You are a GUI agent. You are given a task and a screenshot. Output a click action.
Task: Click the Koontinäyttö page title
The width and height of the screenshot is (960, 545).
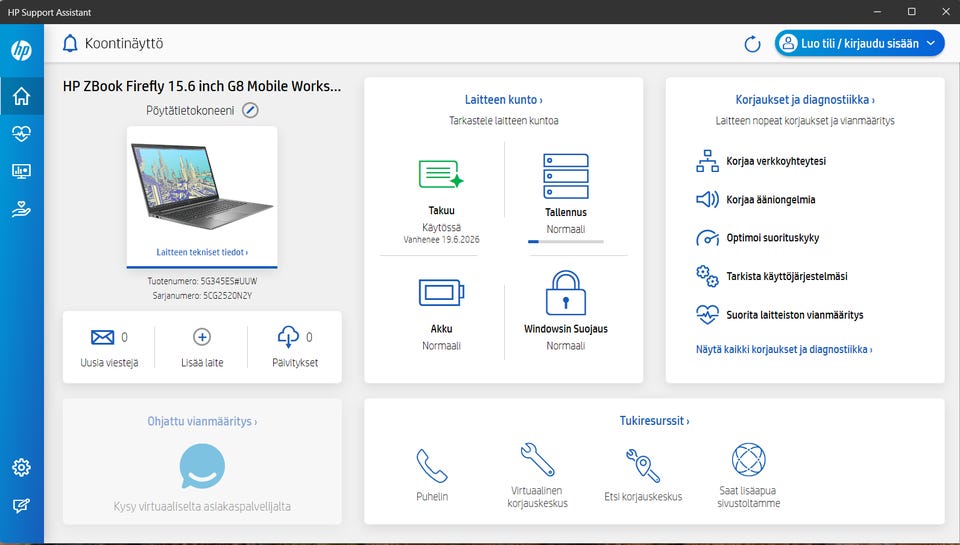tap(124, 43)
